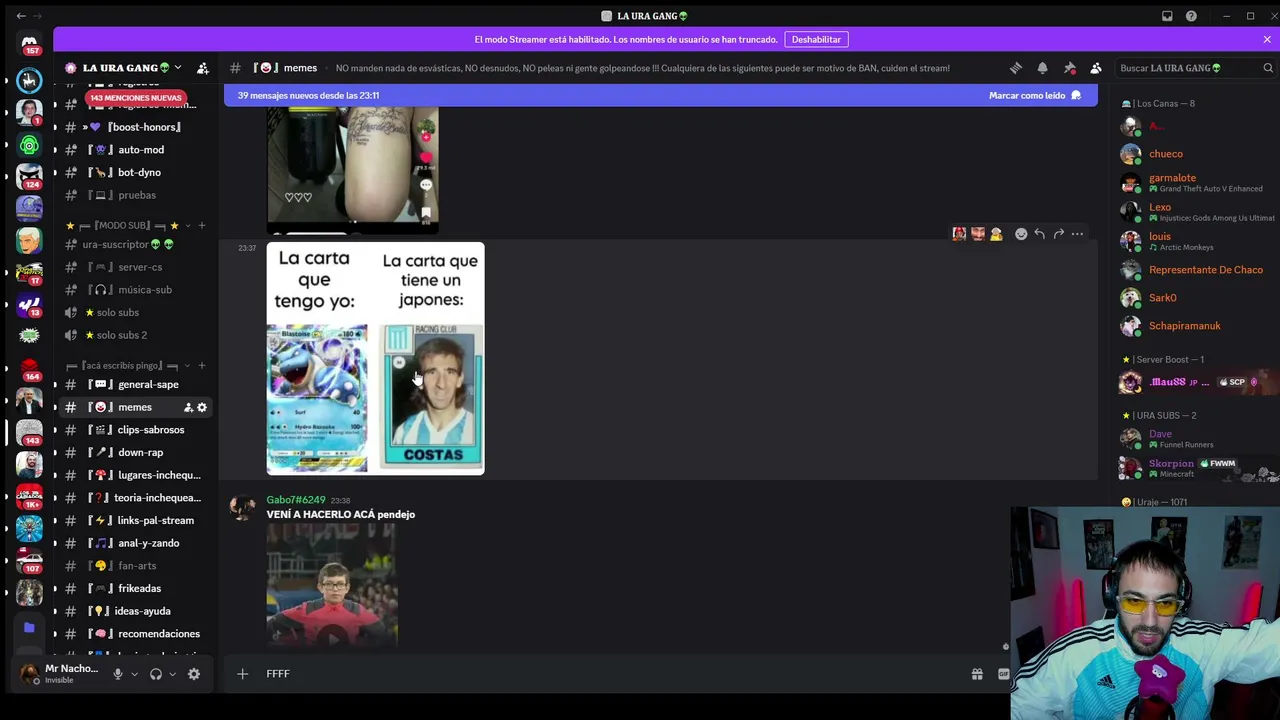Open the attachment plus button in message bar
The height and width of the screenshot is (720, 1280).
[242, 674]
